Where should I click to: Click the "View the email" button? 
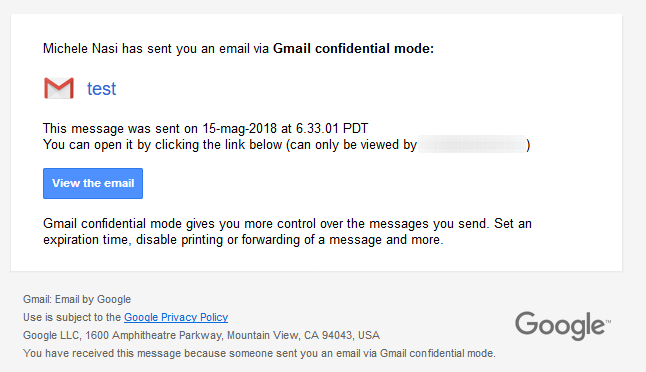pyautogui.click(x=93, y=183)
